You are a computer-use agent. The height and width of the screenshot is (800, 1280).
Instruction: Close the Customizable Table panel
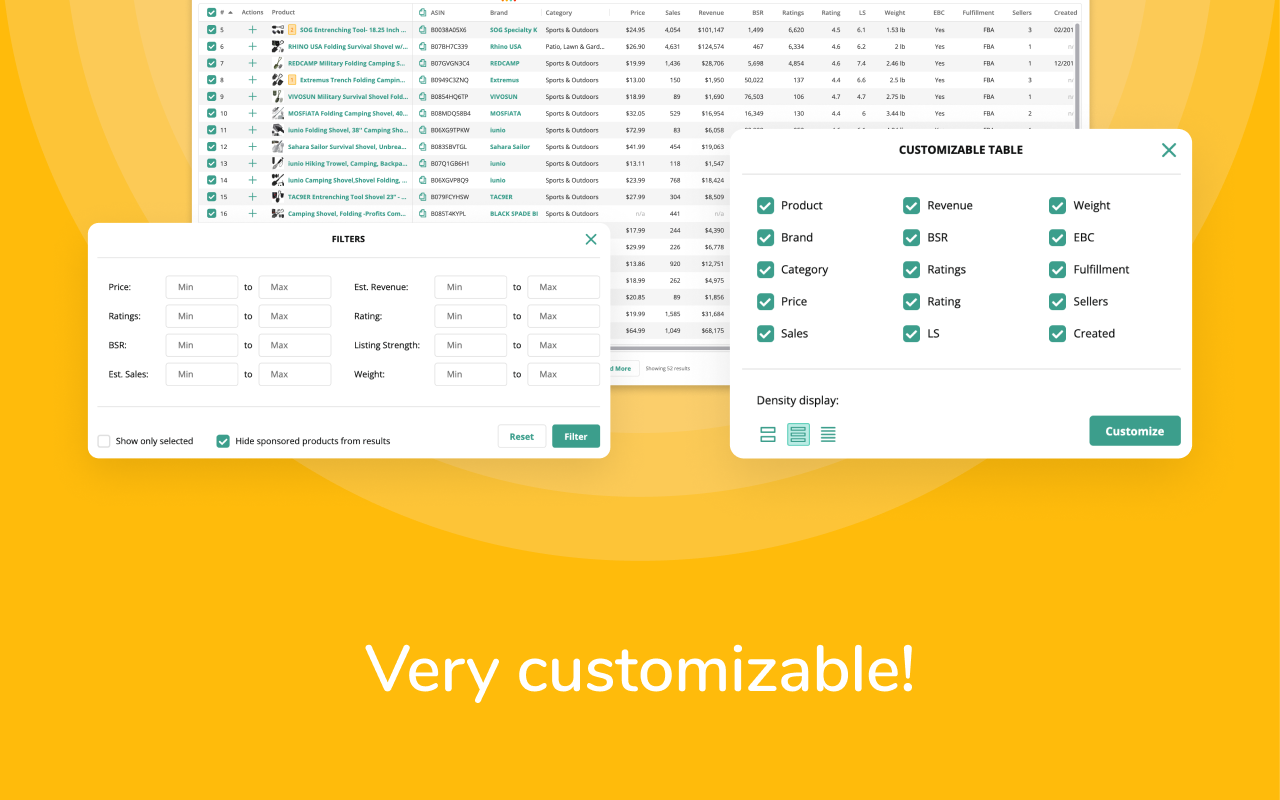pyautogui.click(x=1169, y=150)
